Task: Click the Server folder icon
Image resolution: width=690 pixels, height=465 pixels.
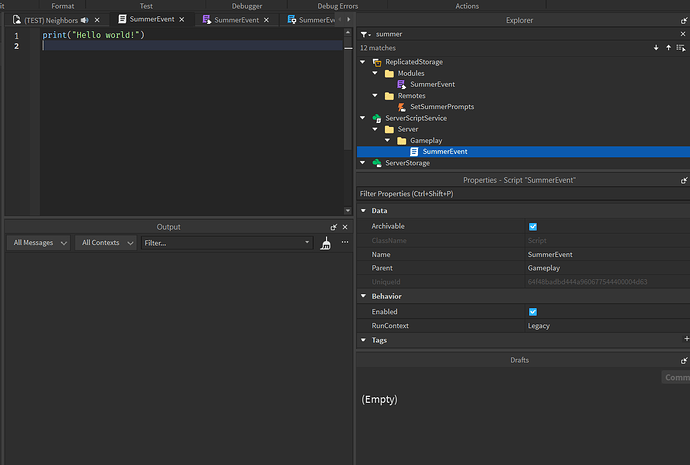Action: click(389, 129)
